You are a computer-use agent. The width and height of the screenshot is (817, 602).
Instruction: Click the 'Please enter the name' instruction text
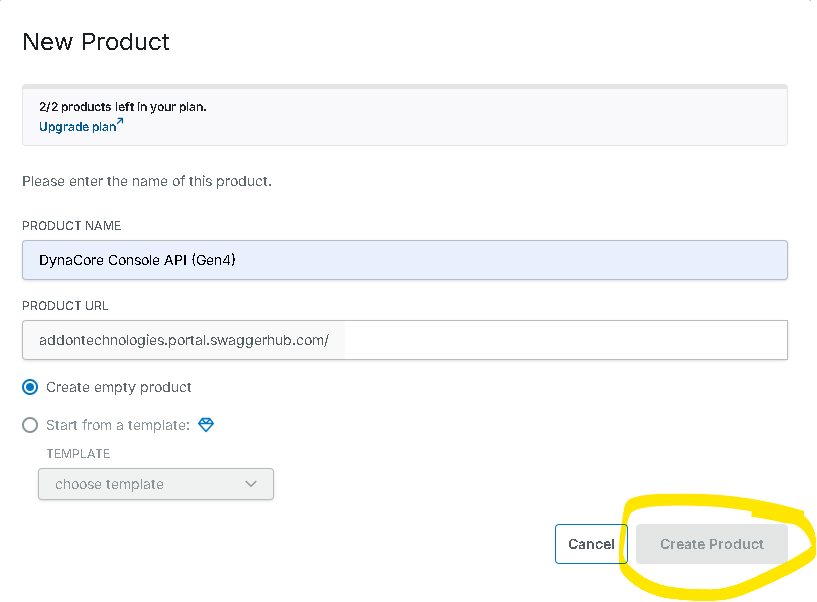point(146,182)
